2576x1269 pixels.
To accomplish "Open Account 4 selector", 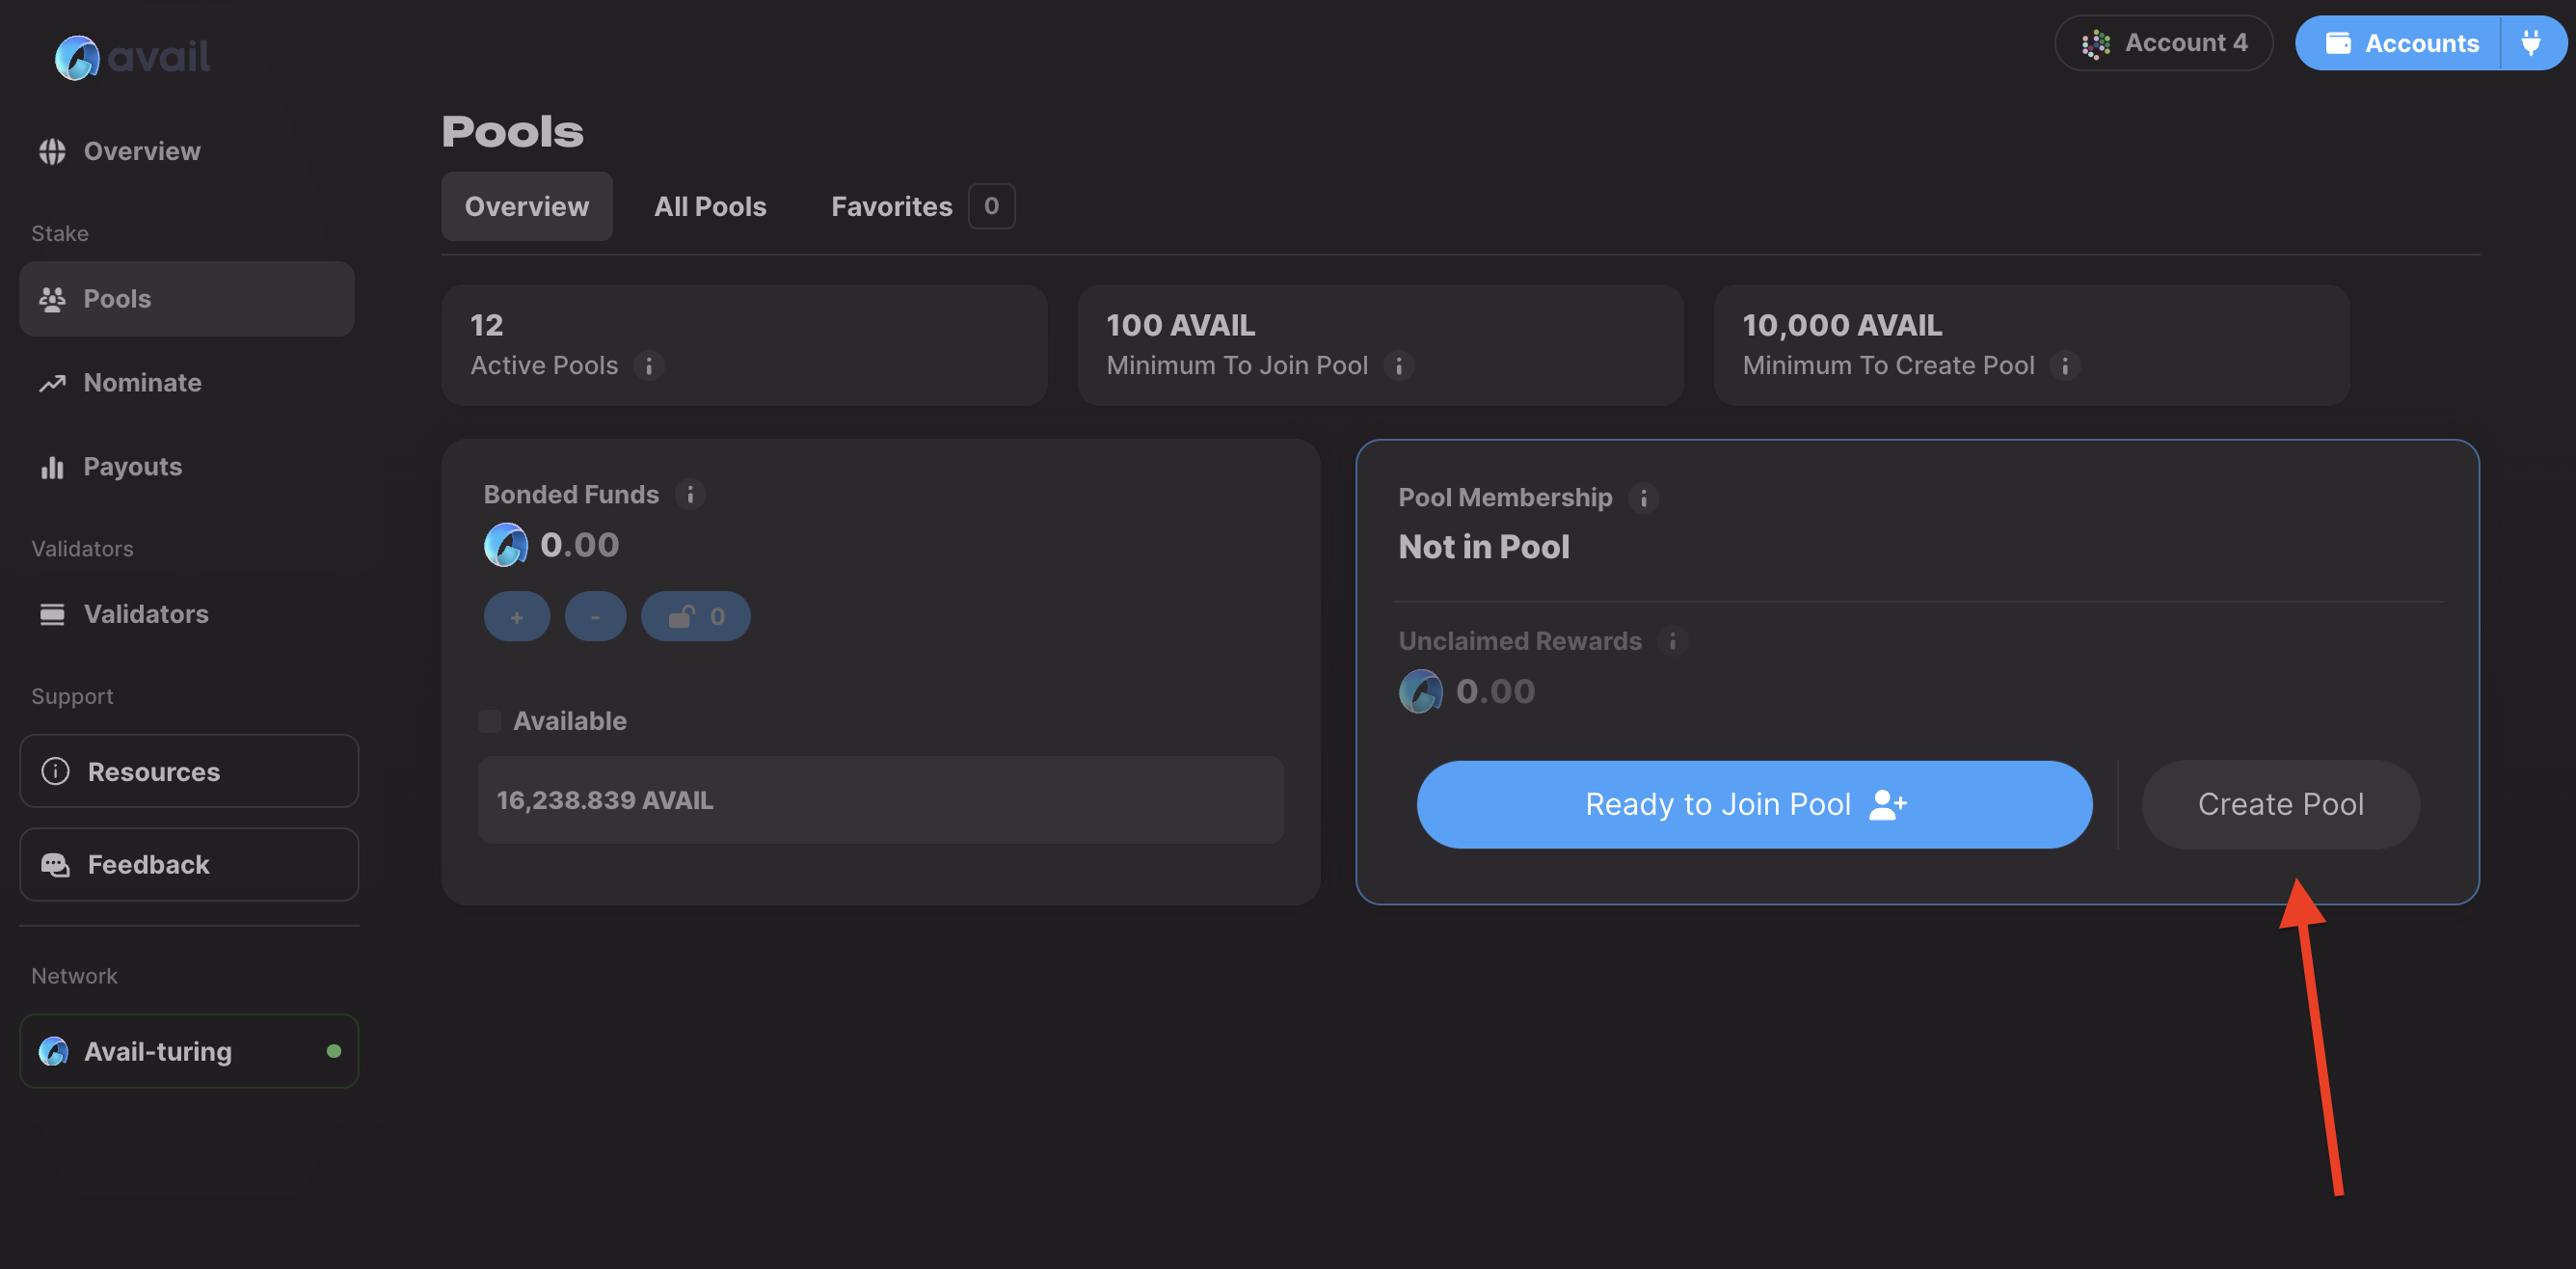I will click(2163, 43).
